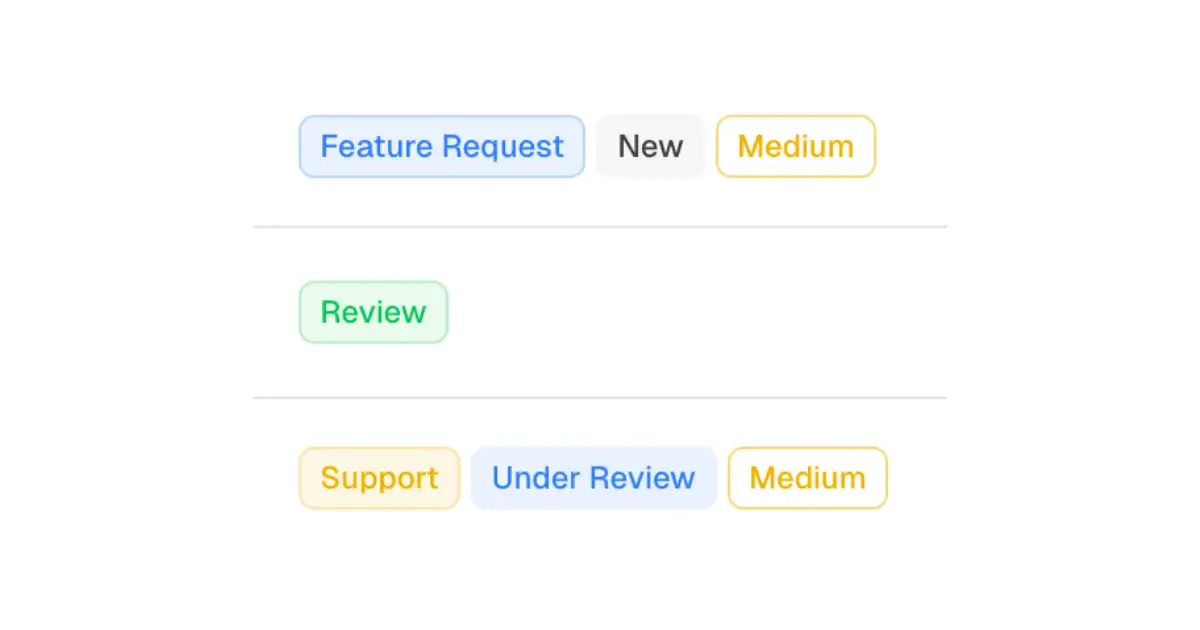Tap the tag to the left of New
This screenshot has width=1200, height=630.
click(441, 147)
